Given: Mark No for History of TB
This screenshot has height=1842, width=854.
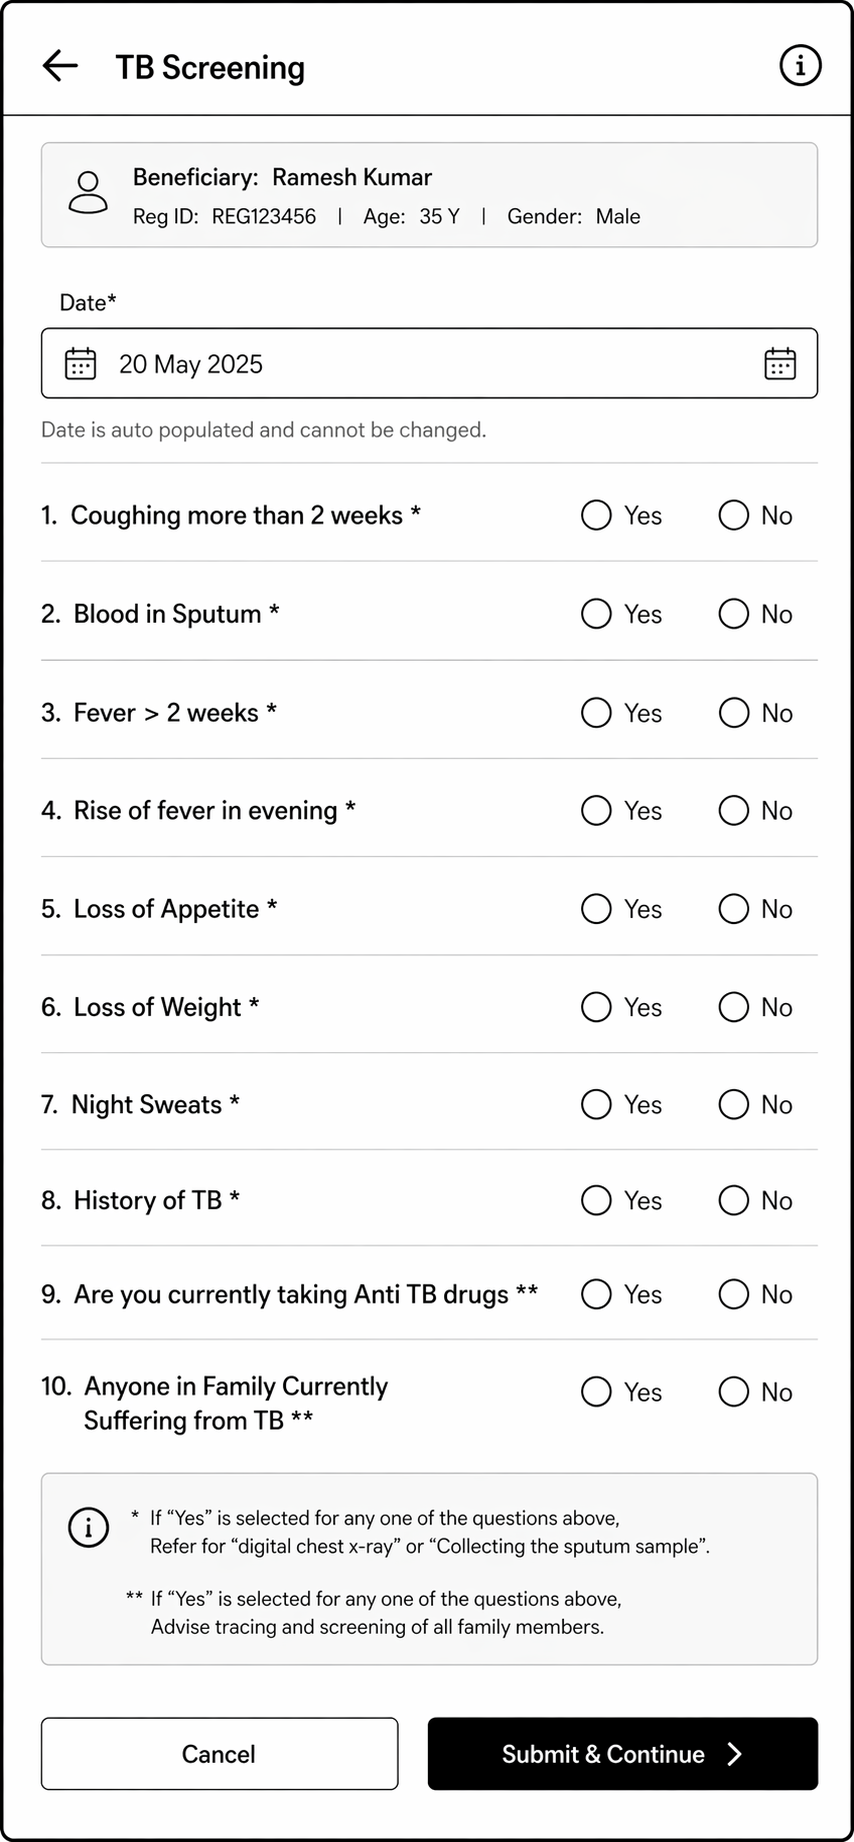Looking at the screenshot, I should (x=733, y=1200).
